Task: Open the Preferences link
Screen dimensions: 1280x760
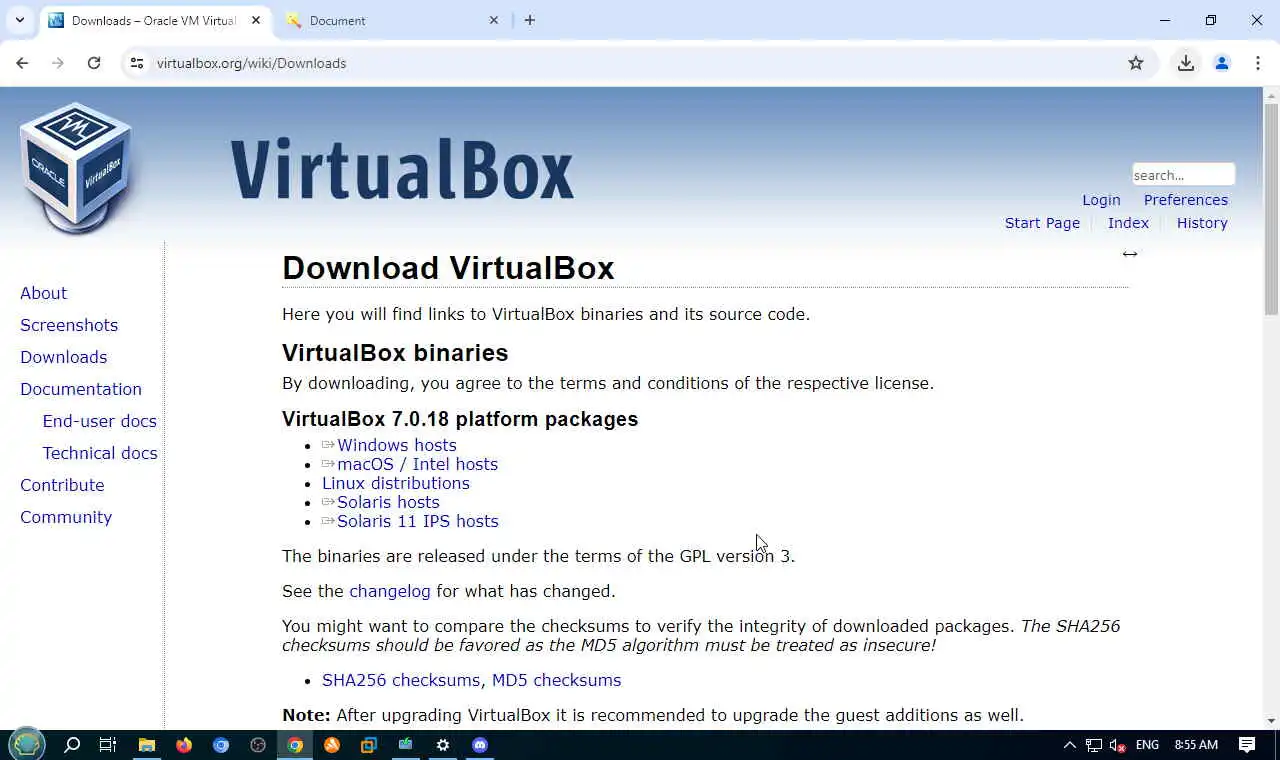Action: [1186, 200]
